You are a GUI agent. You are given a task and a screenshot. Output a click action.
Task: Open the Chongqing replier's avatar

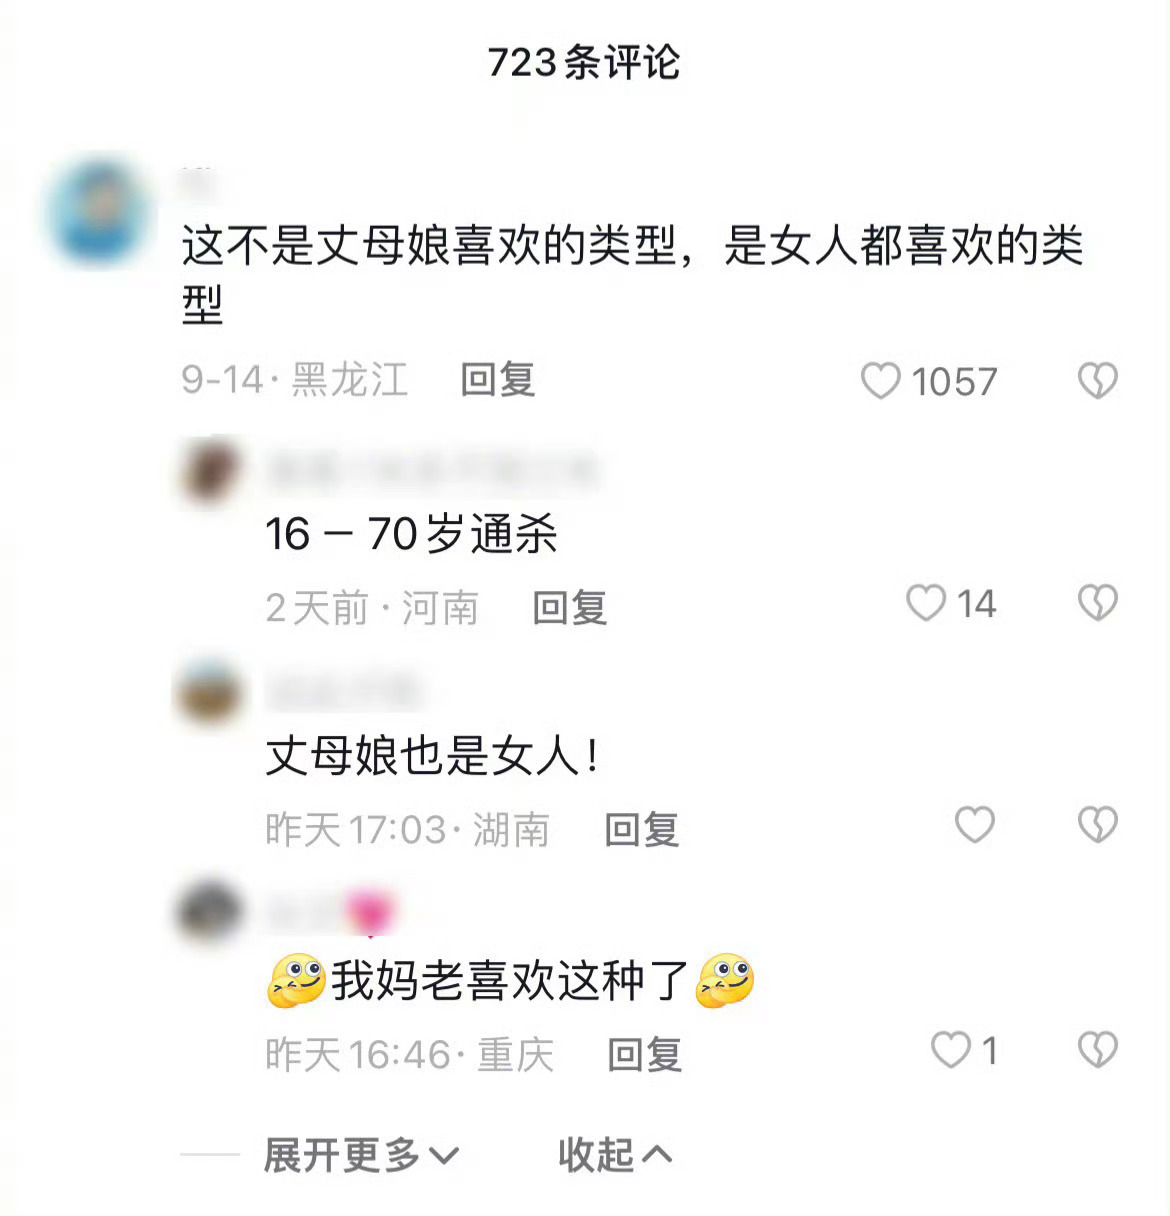tap(210, 912)
